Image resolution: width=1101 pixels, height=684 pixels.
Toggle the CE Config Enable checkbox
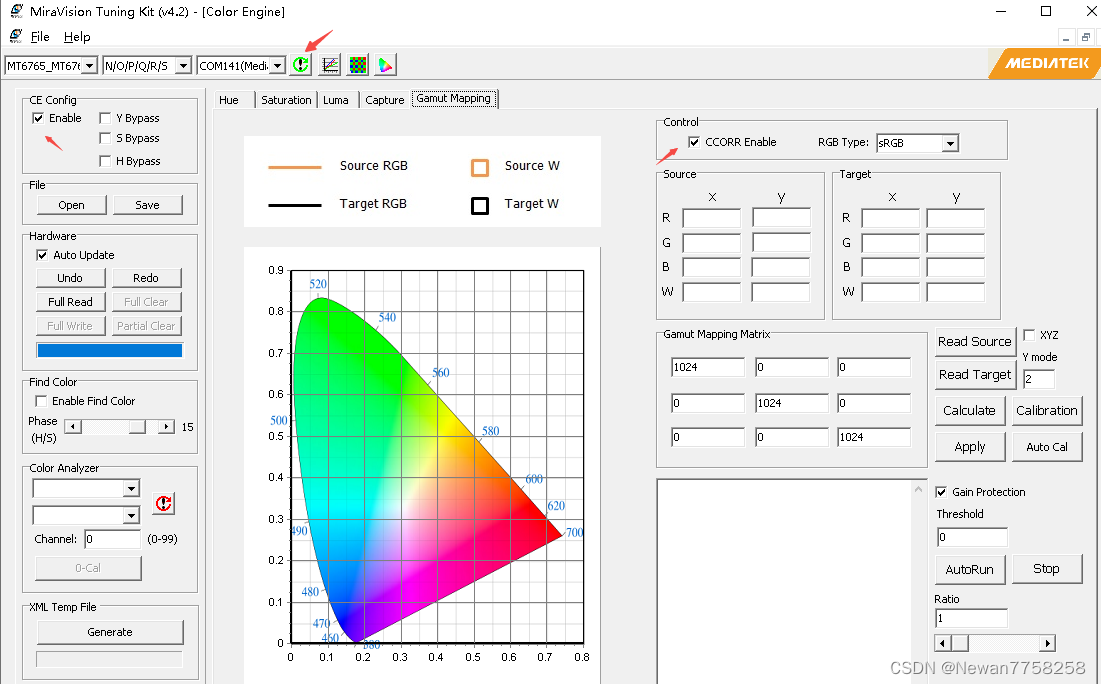pos(38,118)
